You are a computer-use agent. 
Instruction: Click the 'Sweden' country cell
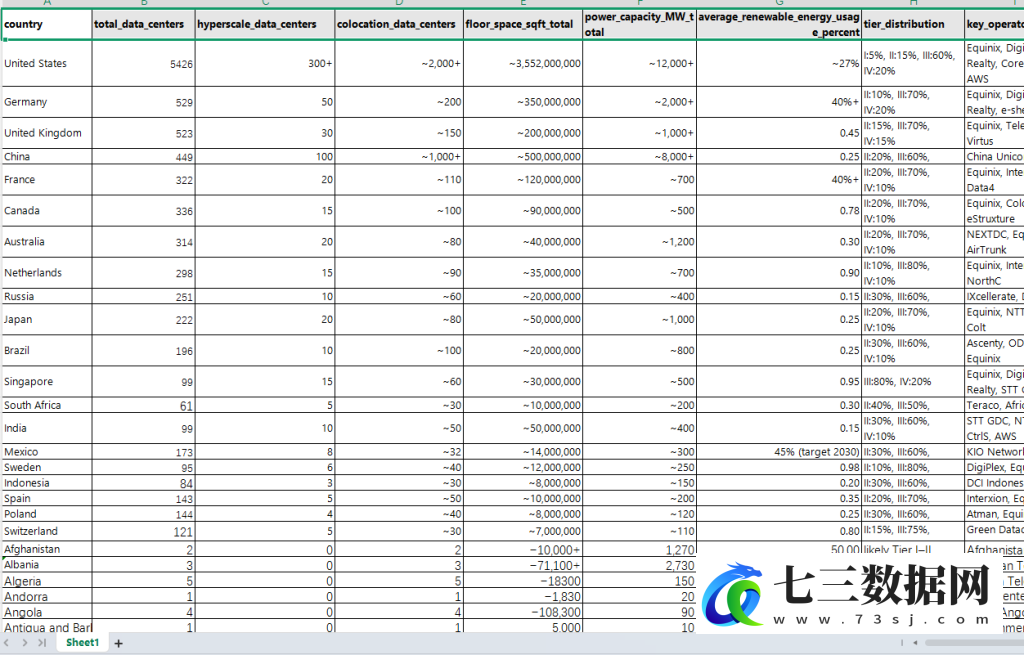coord(47,468)
